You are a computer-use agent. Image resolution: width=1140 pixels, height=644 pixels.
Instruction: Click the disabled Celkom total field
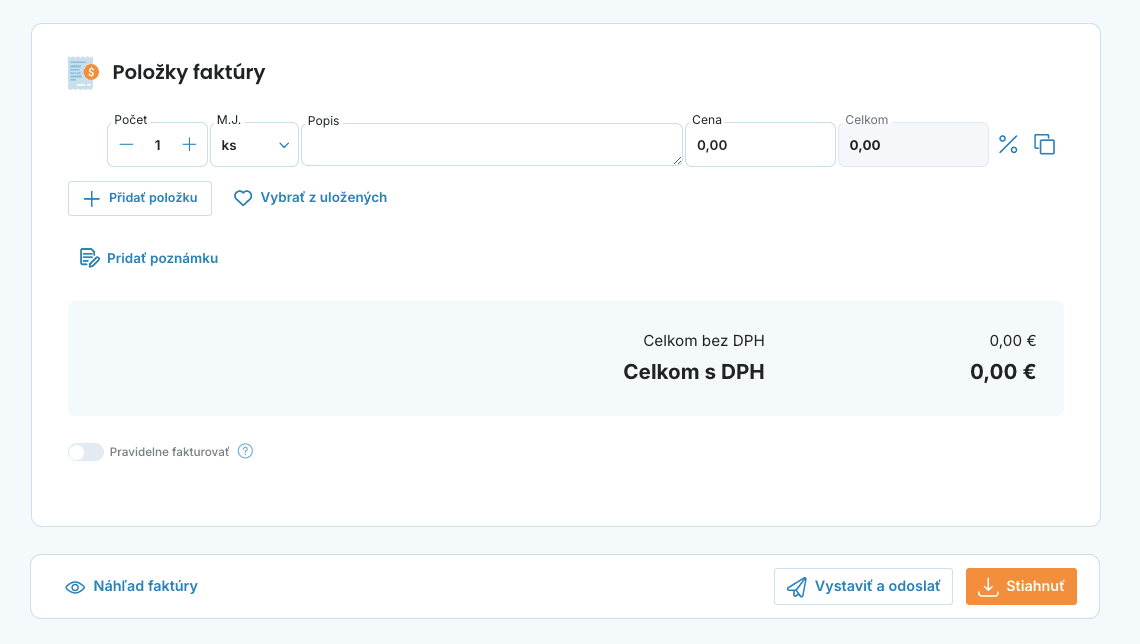[912, 145]
